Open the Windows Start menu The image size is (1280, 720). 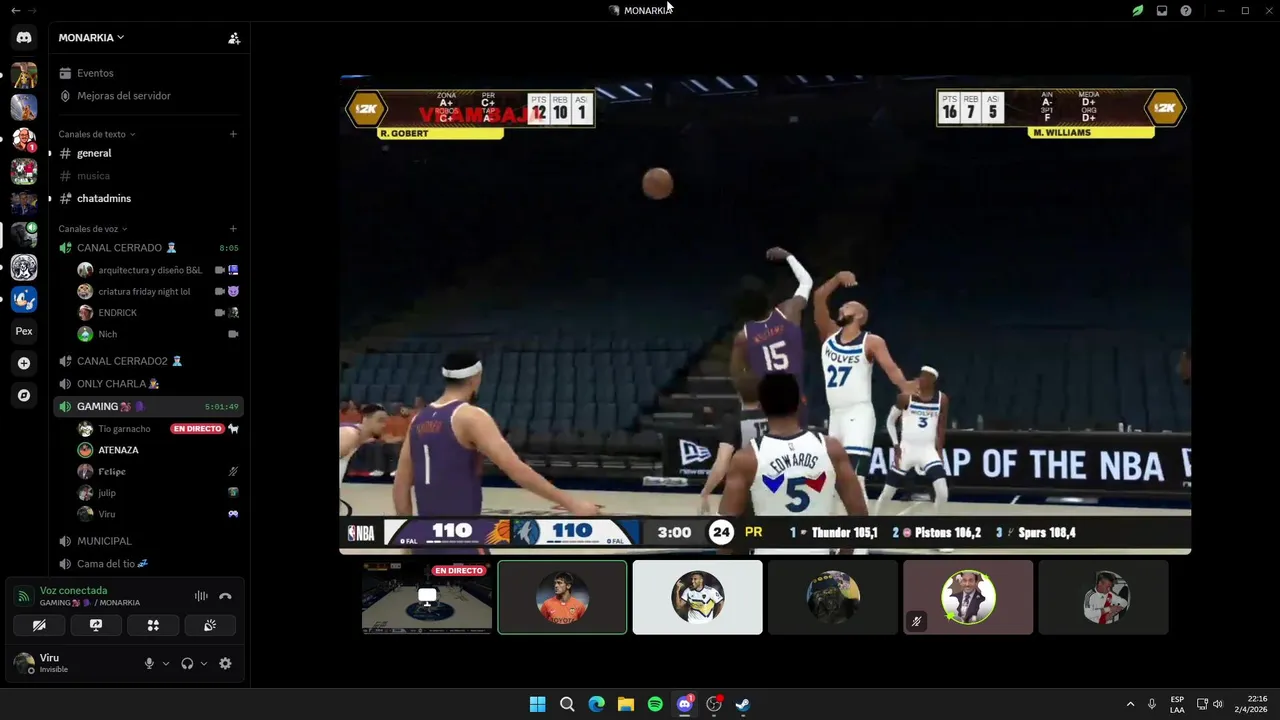(537, 704)
